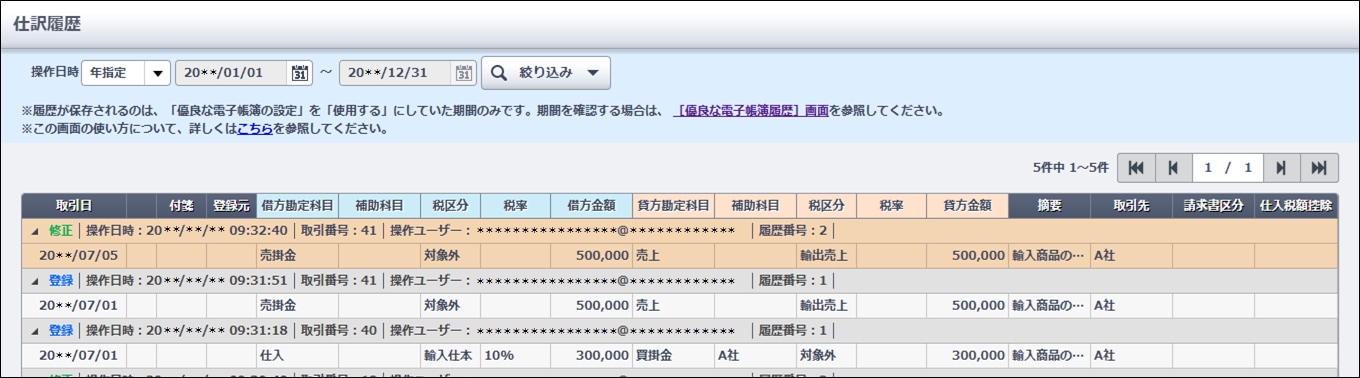The image size is (1360, 378).
Task: Click the 仕入 debit account cell
Action: coord(297,355)
